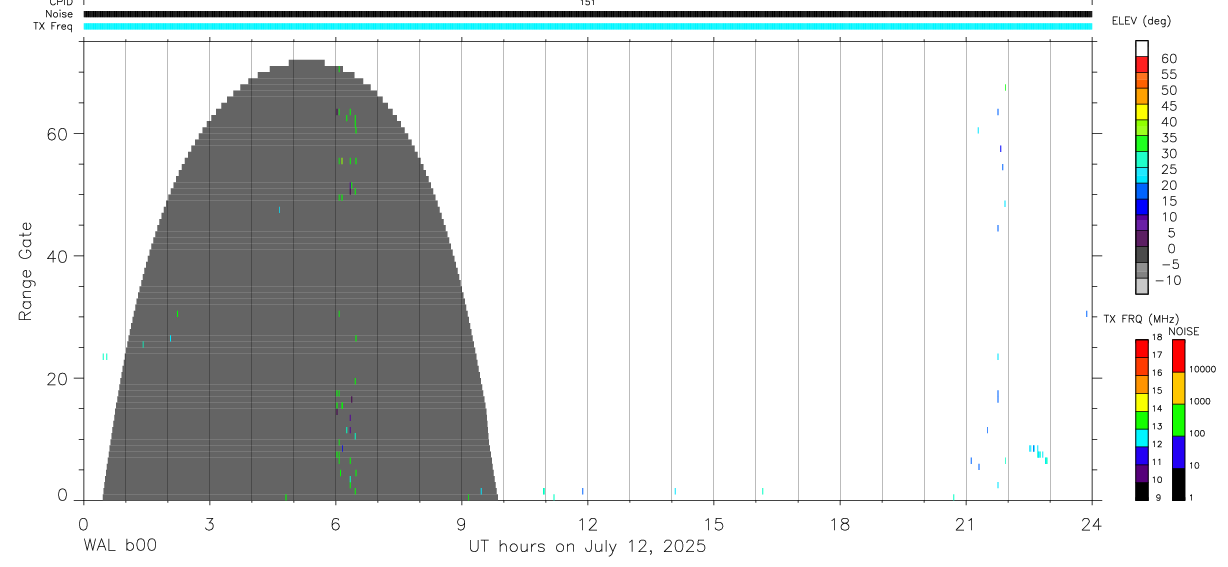The image size is (1228, 567).
Task: Click x-axis tick label '24'
Action: tap(1091, 523)
